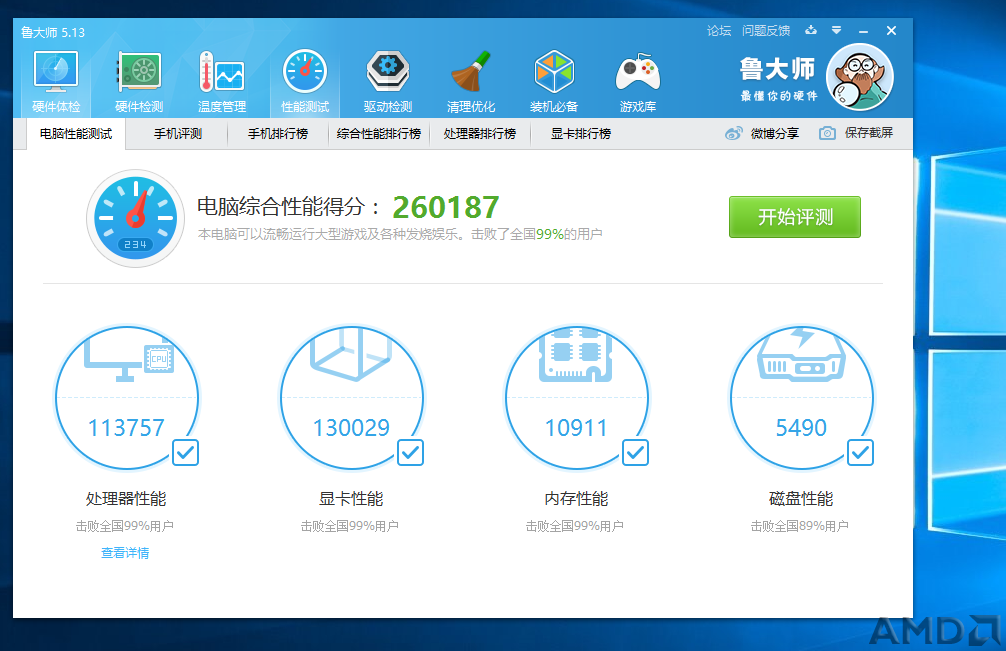The width and height of the screenshot is (1006, 651).
Task: Click the Weibo share icon
Action: click(x=733, y=133)
